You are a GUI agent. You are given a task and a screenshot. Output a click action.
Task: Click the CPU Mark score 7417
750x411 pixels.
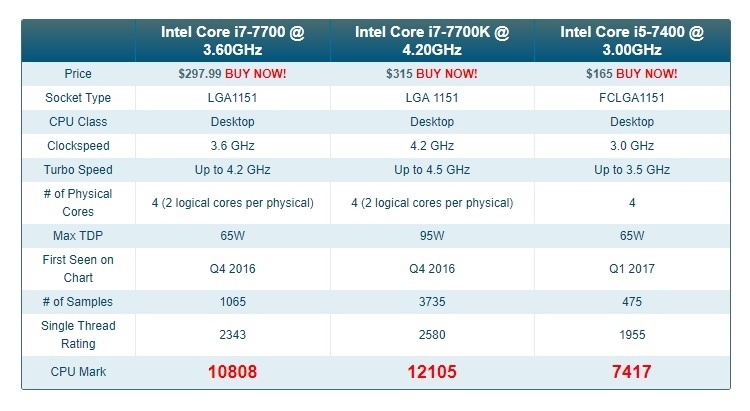632,372
